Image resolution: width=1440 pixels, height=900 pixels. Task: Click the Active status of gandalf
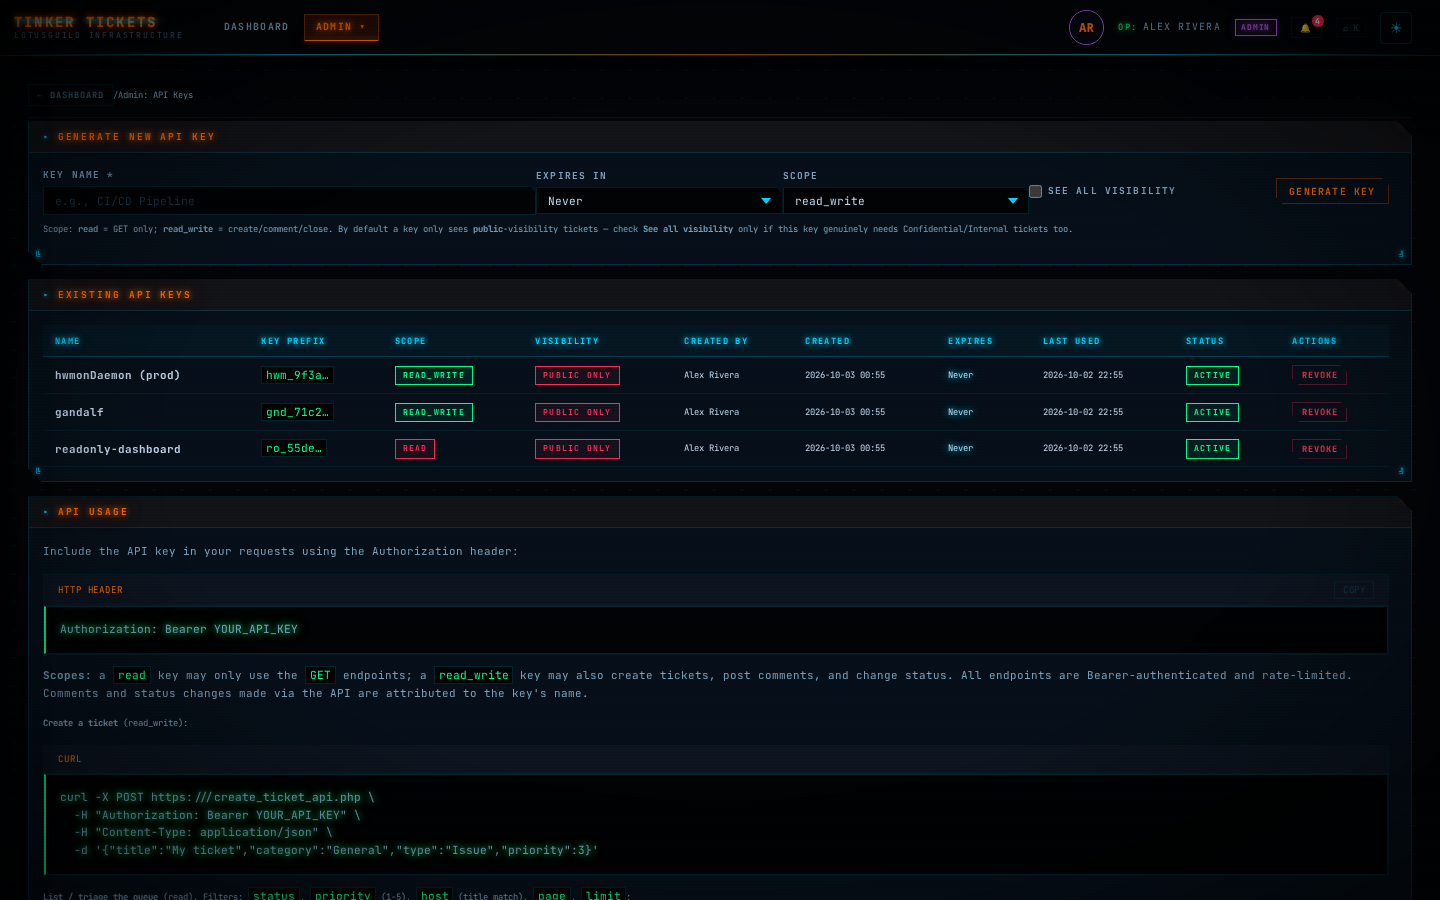pos(1212,412)
